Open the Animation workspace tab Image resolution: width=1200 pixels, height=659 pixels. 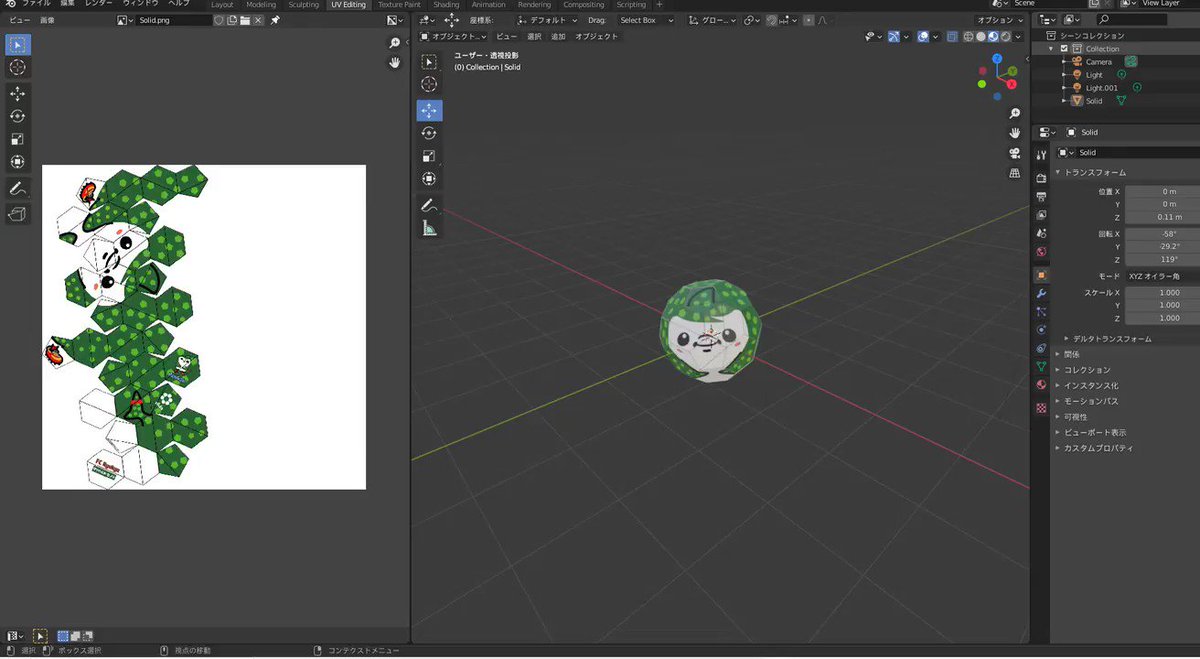488,5
